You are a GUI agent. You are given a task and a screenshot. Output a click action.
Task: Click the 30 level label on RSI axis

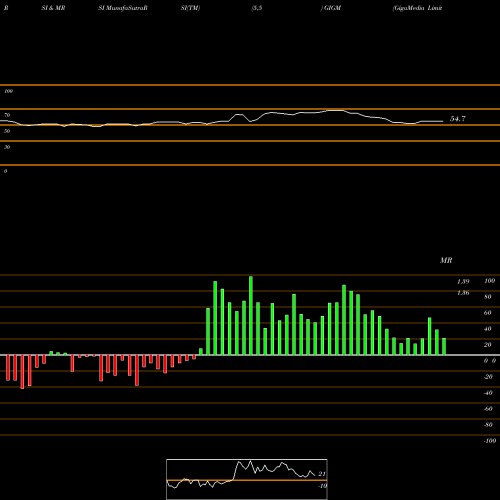coord(7,147)
